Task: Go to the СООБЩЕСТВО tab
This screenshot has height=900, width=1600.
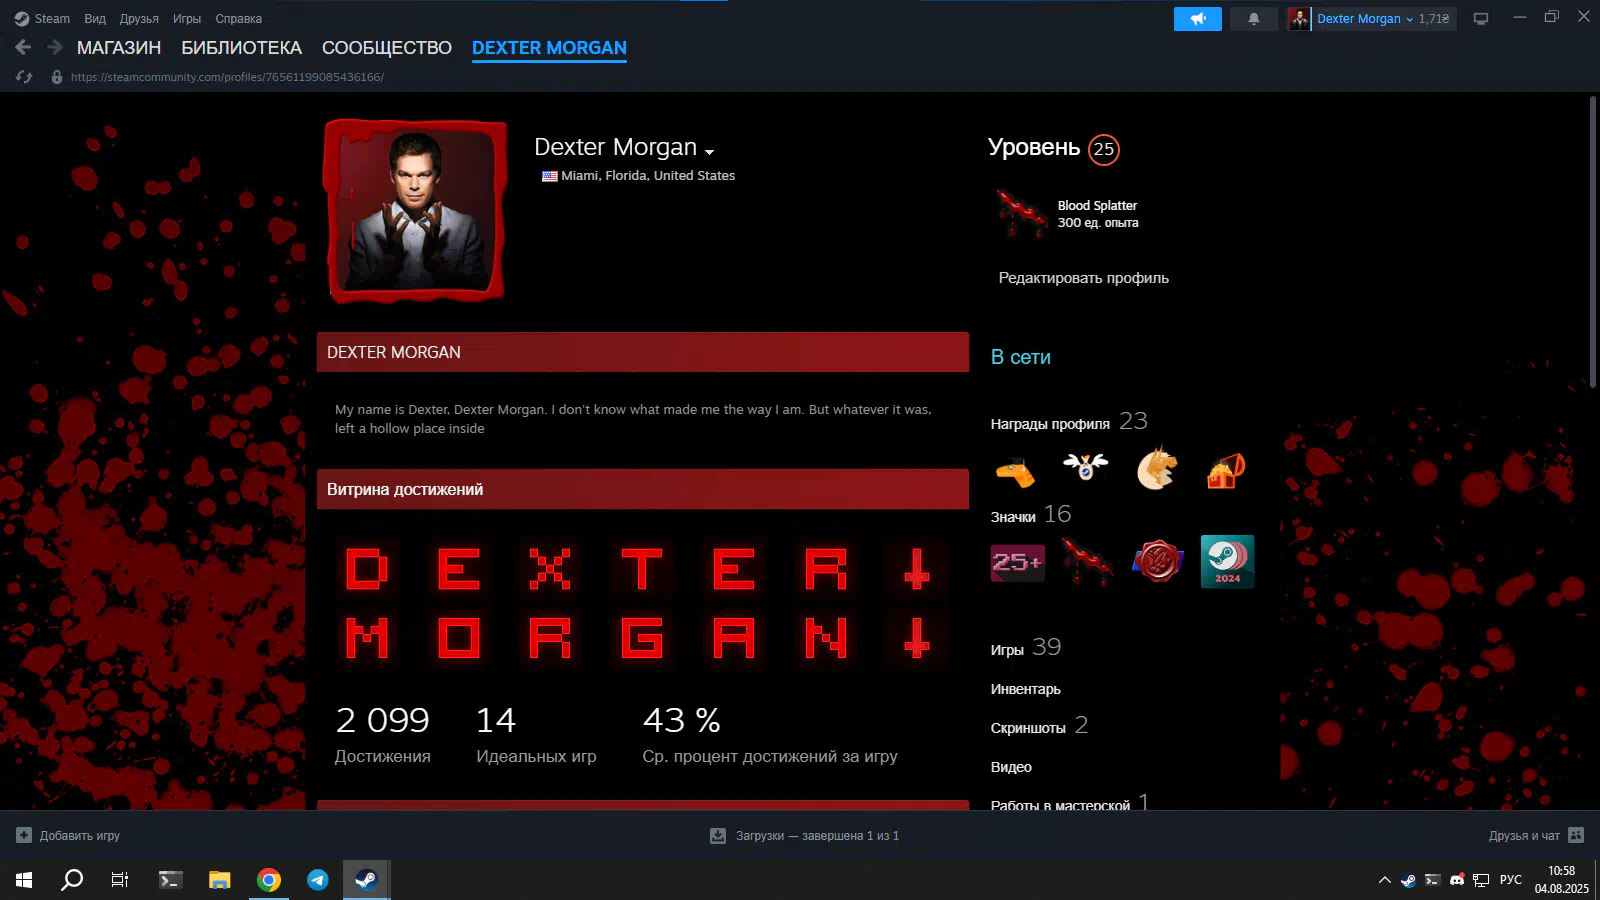Action: point(387,48)
